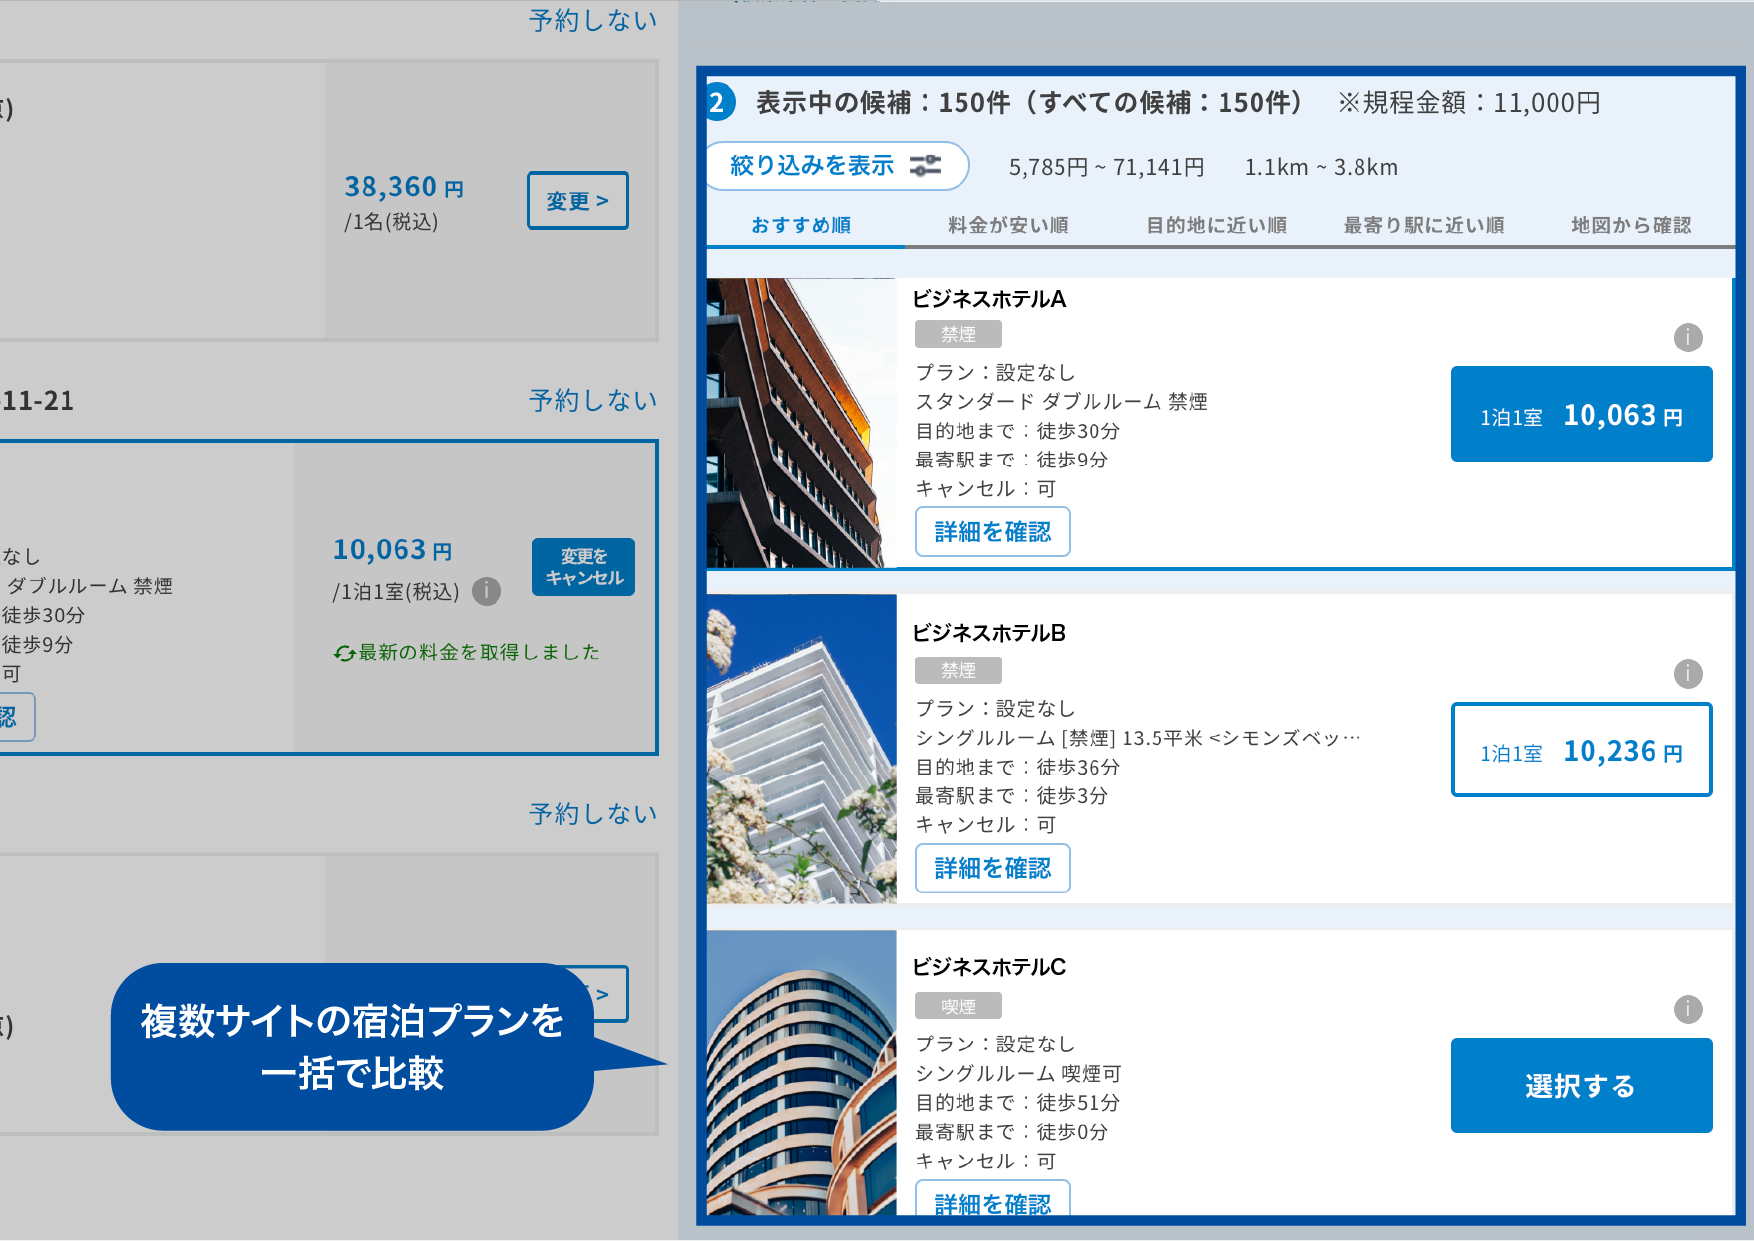This screenshot has width=1754, height=1241.
Task: Select the 目的地に近い順 sort tab
Action: (1216, 225)
